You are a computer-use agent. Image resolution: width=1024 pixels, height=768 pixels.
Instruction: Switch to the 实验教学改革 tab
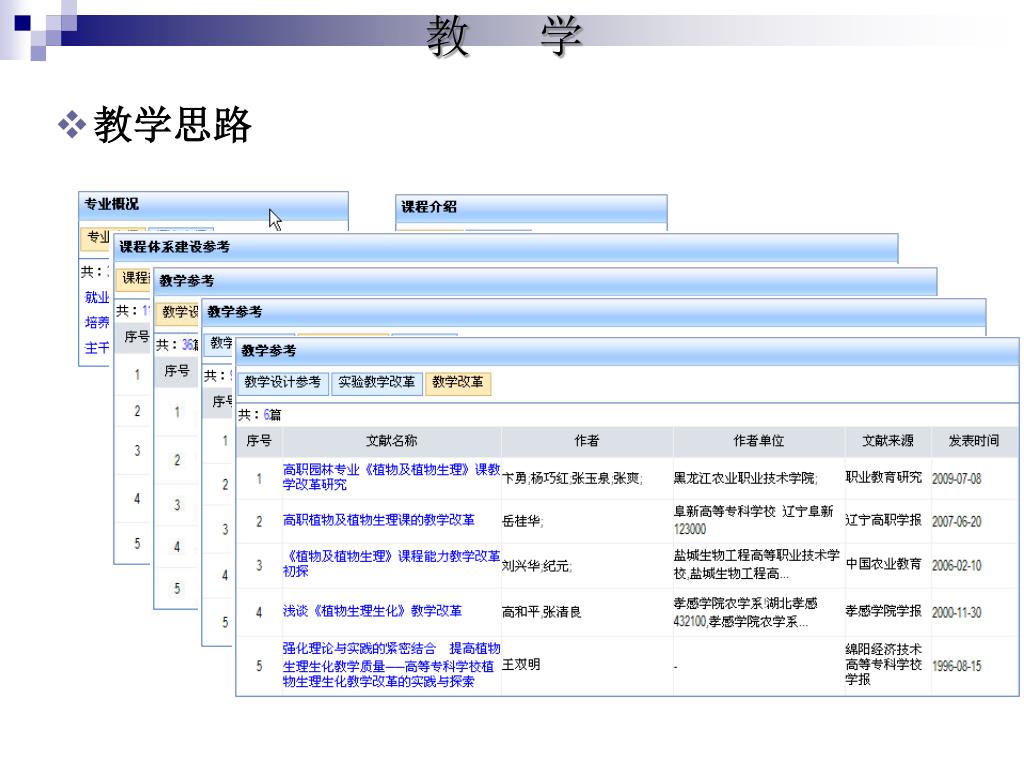(x=376, y=383)
